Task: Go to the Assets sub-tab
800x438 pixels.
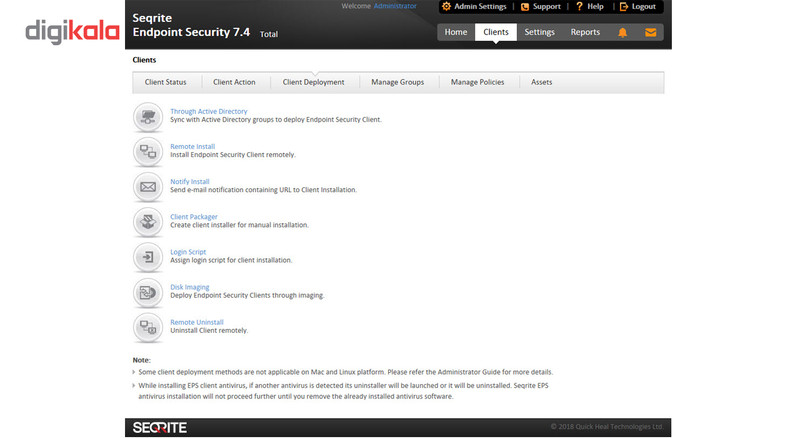Action: pos(541,82)
